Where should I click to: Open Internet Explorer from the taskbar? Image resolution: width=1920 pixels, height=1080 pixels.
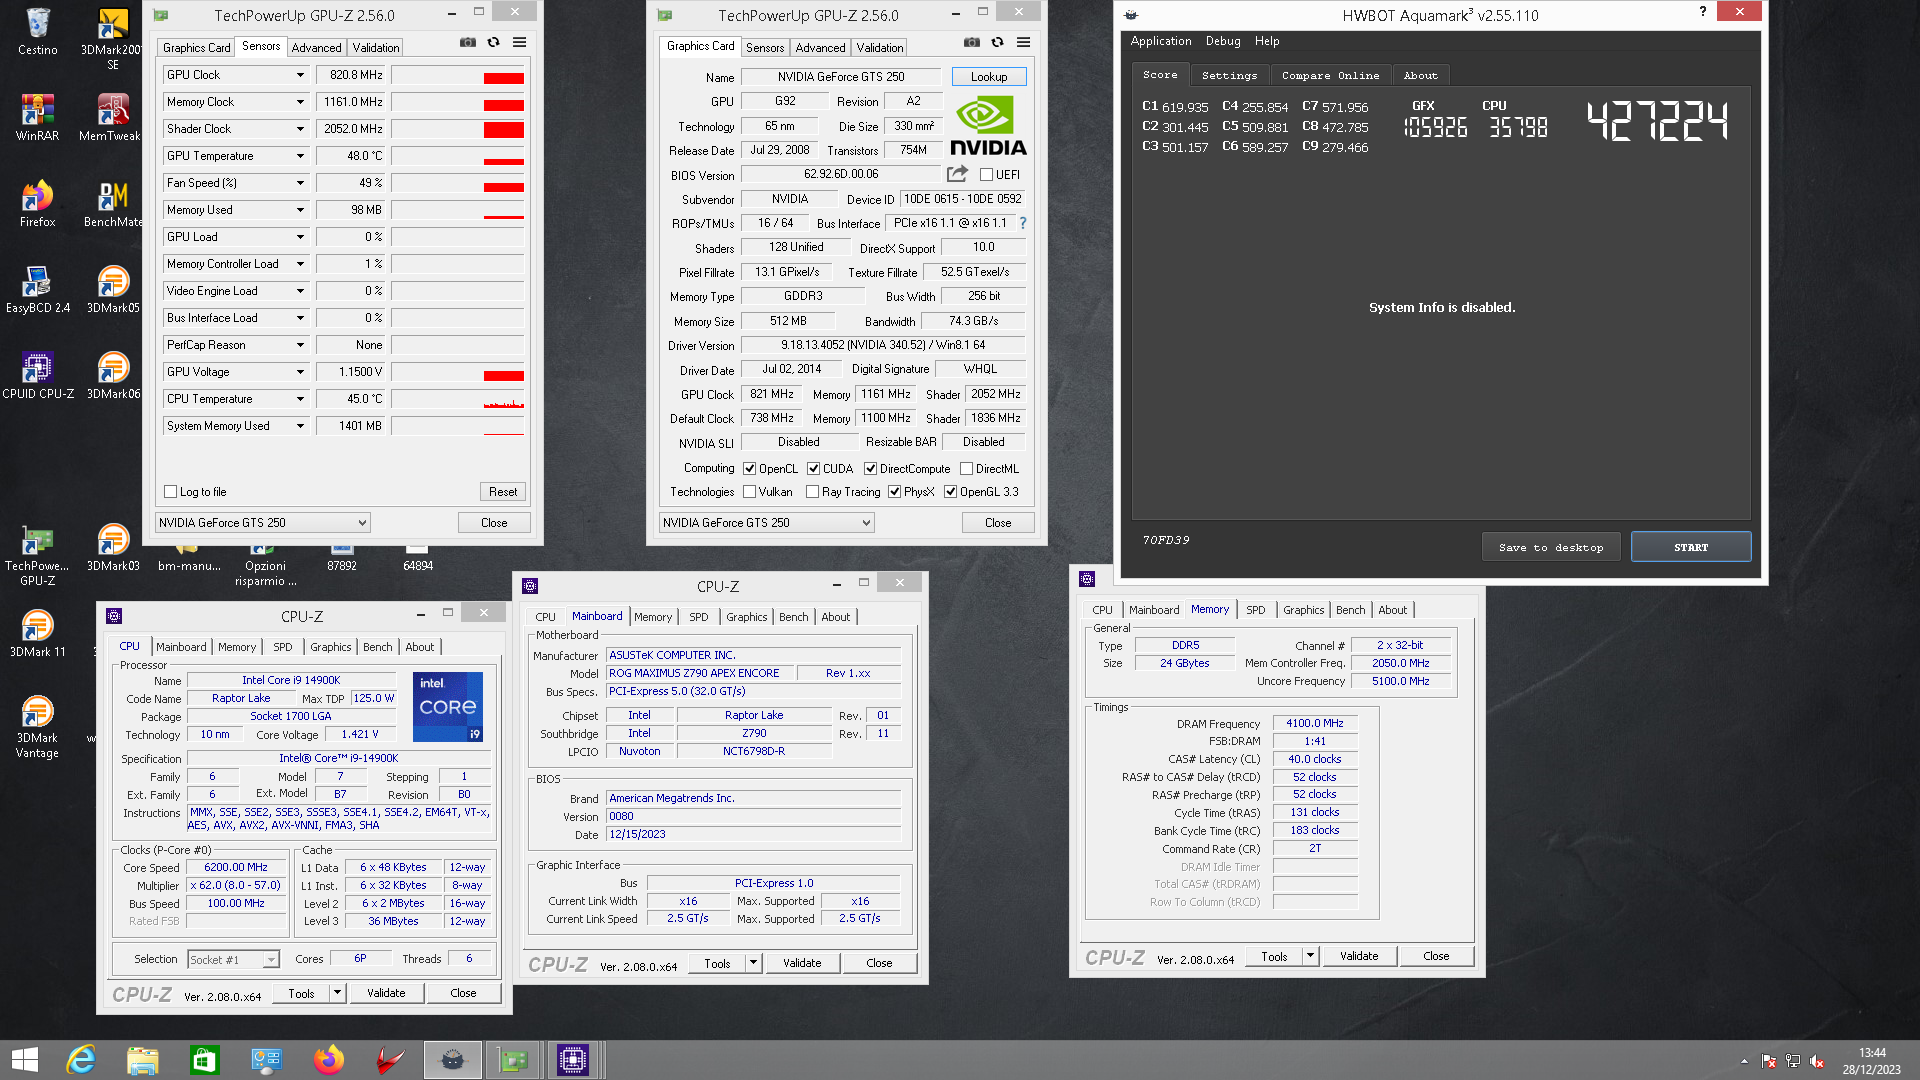point(81,1060)
